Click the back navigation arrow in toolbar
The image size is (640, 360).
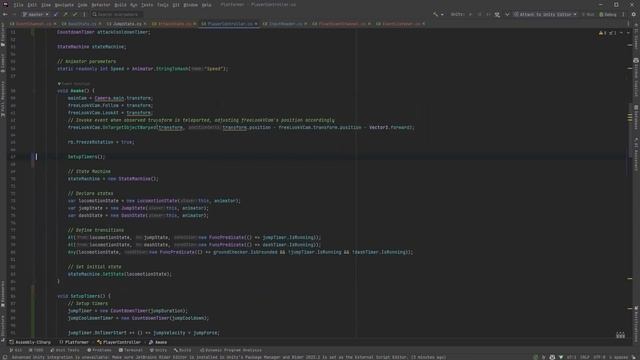click(x=5, y=14)
